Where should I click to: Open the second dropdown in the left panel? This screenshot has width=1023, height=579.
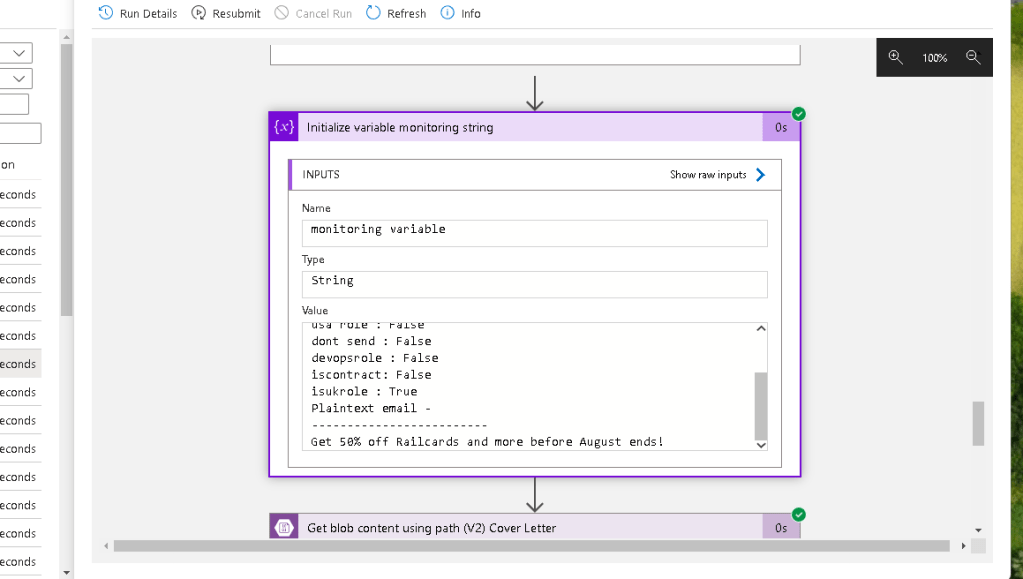pos(16,79)
